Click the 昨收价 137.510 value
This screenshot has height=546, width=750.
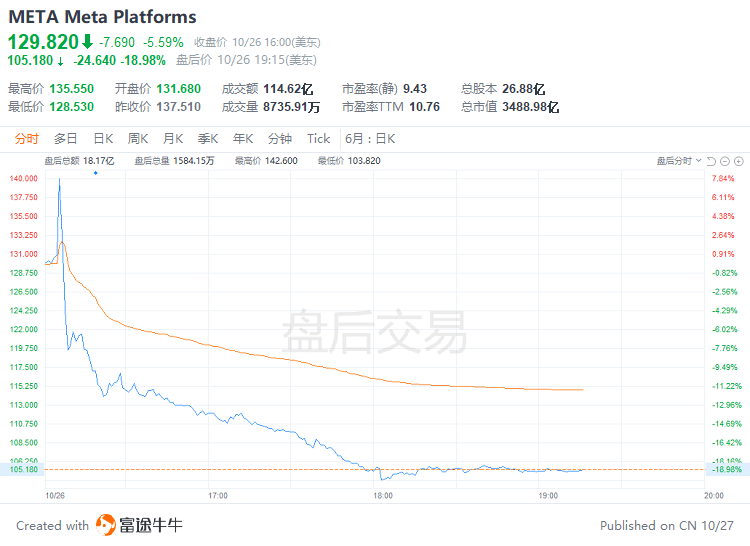178,107
